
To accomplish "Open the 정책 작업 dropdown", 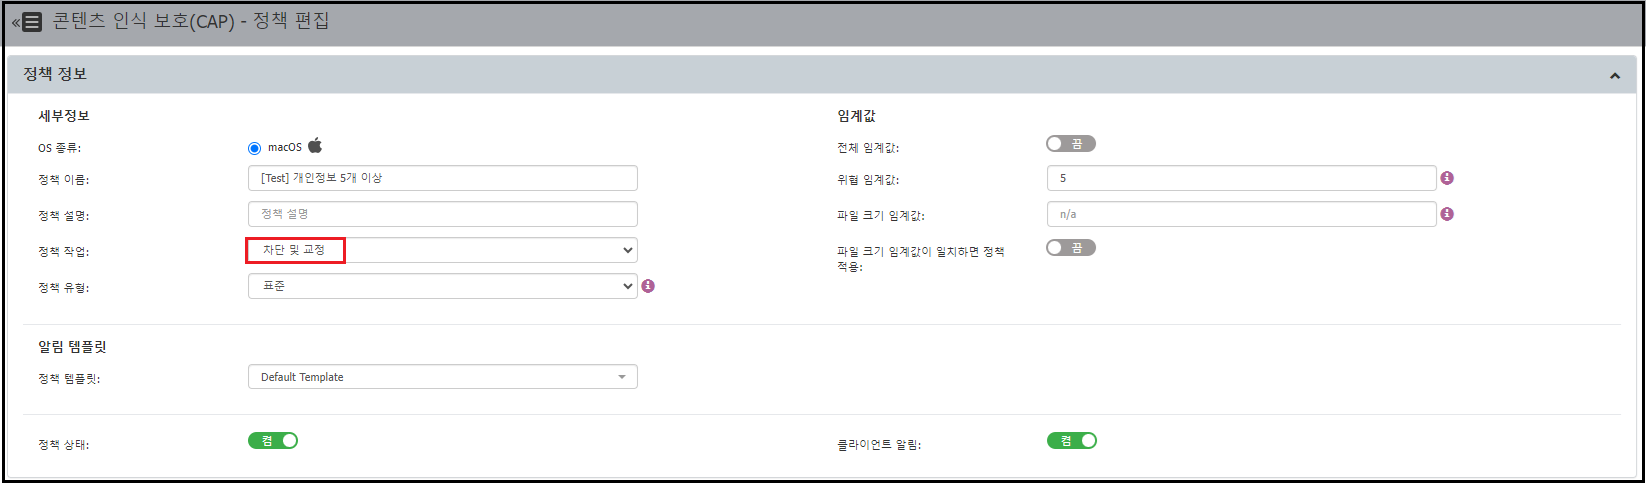I will pos(442,250).
